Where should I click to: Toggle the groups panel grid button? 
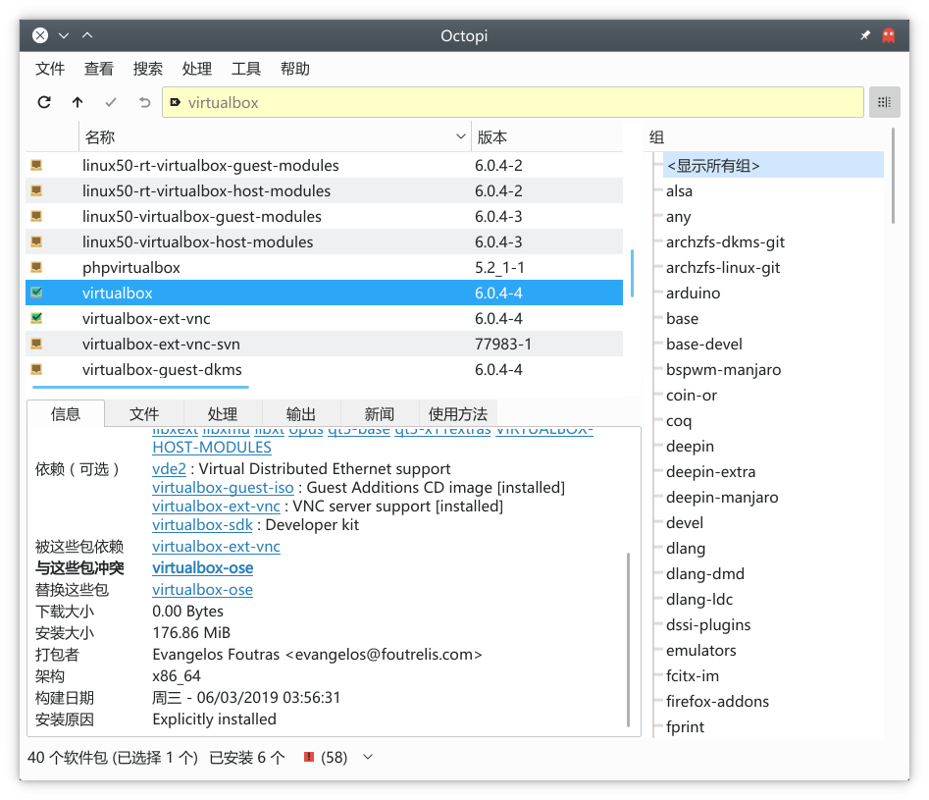point(885,102)
